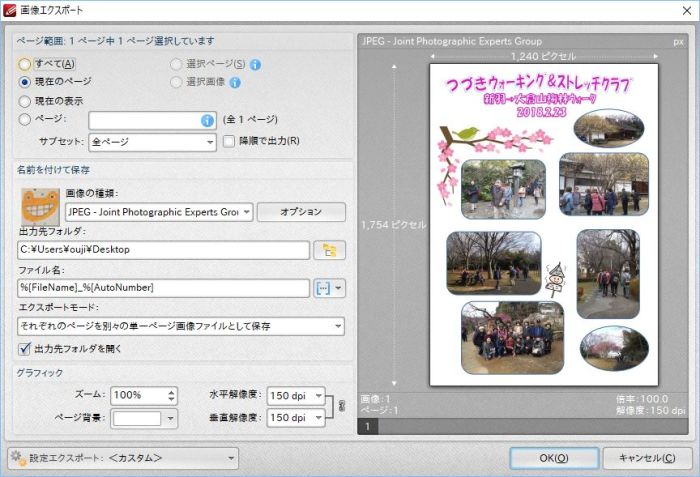This screenshot has width=700, height=477.
Task: Click the info icon inside the ページ field
Action: [208, 121]
